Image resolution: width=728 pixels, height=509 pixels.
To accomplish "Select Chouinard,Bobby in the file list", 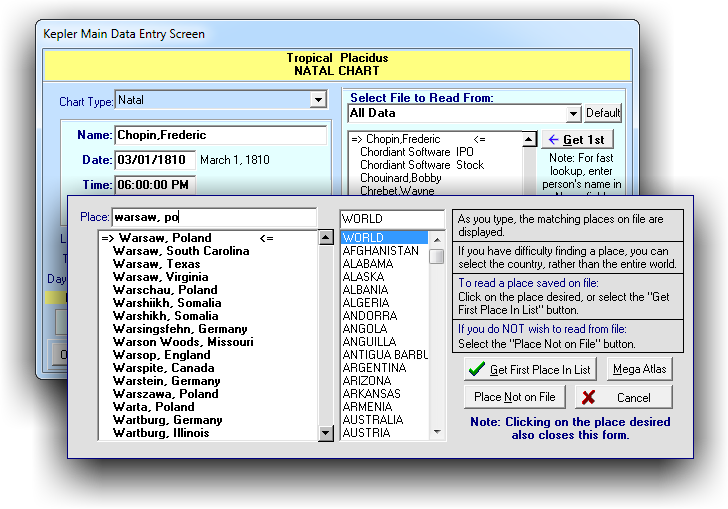I will 399,178.
